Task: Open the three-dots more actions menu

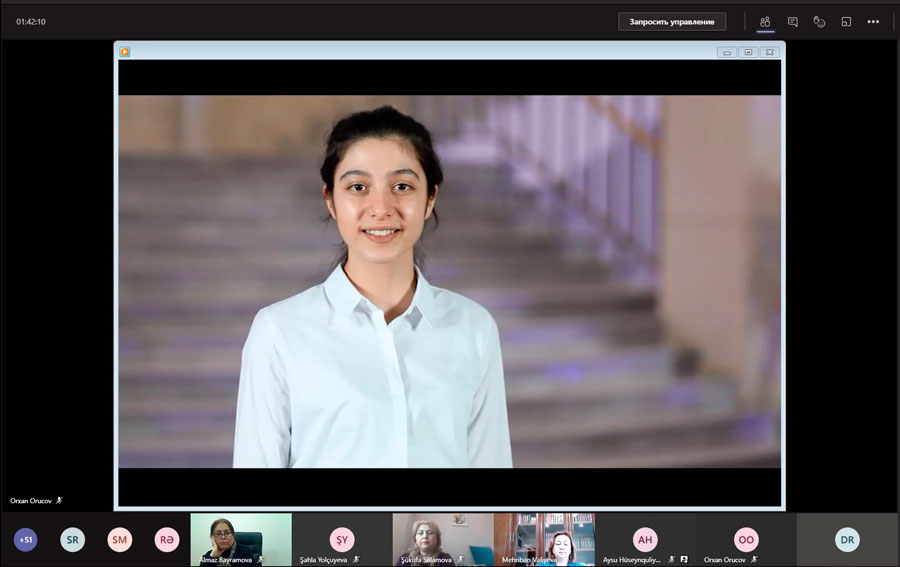Action: click(873, 22)
